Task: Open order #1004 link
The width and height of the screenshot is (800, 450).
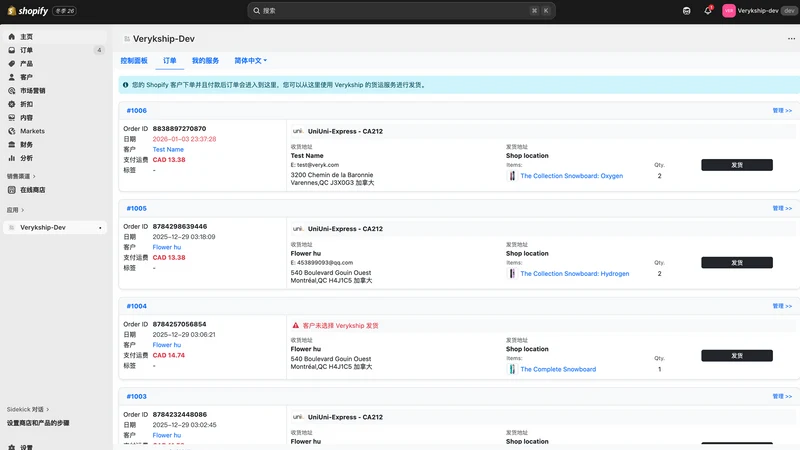Action: pos(136,306)
